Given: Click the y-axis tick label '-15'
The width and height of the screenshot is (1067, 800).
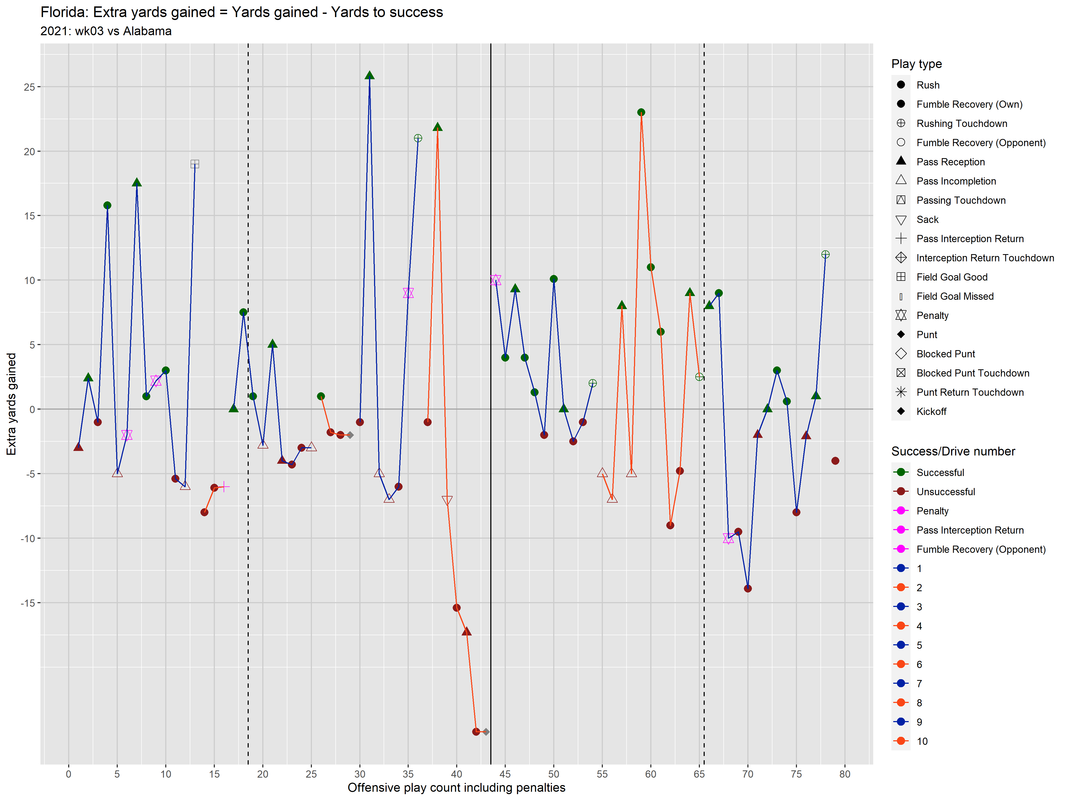Looking at the screenshot, I should (x=27, y=603).
